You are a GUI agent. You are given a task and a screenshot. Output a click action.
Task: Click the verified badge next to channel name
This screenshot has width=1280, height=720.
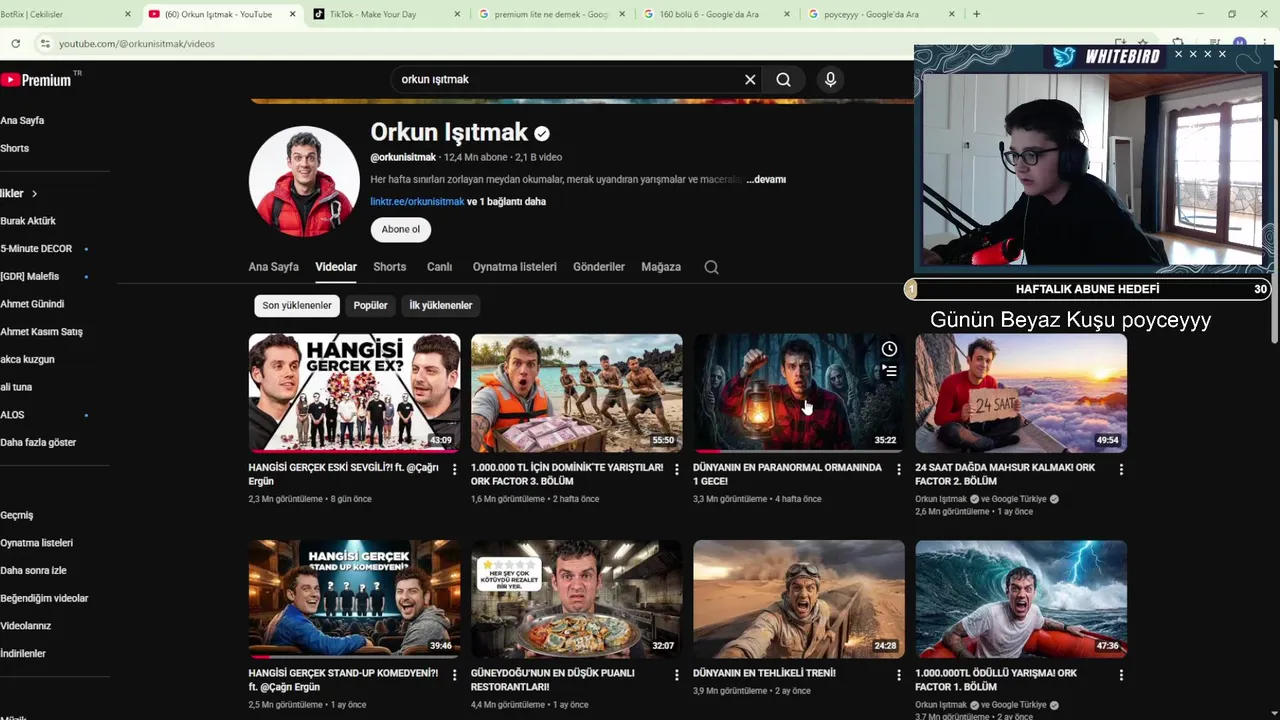pos(542,133)
